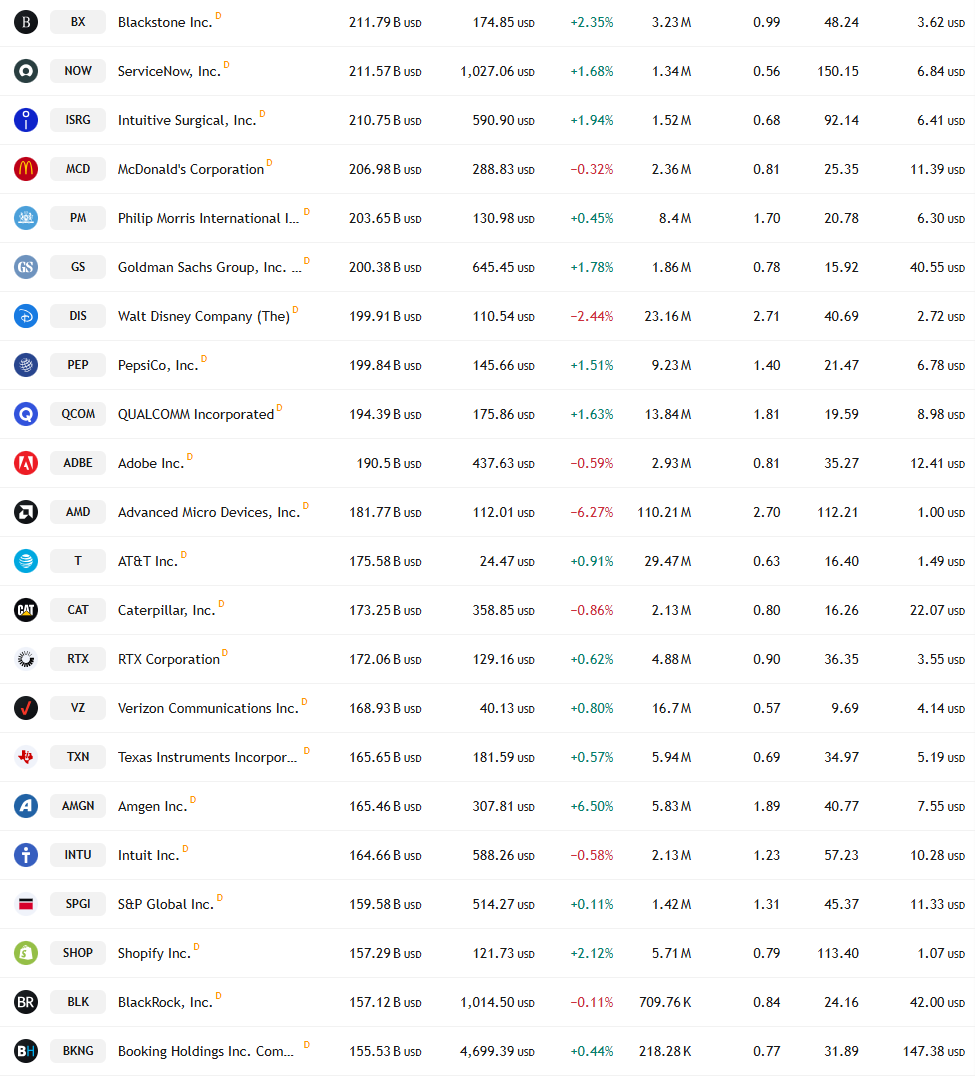Image resolution: width=975 pixels, height=1076 pixels.
Task: Click the McDonald's golden arches logo
Action: point(26,169)
